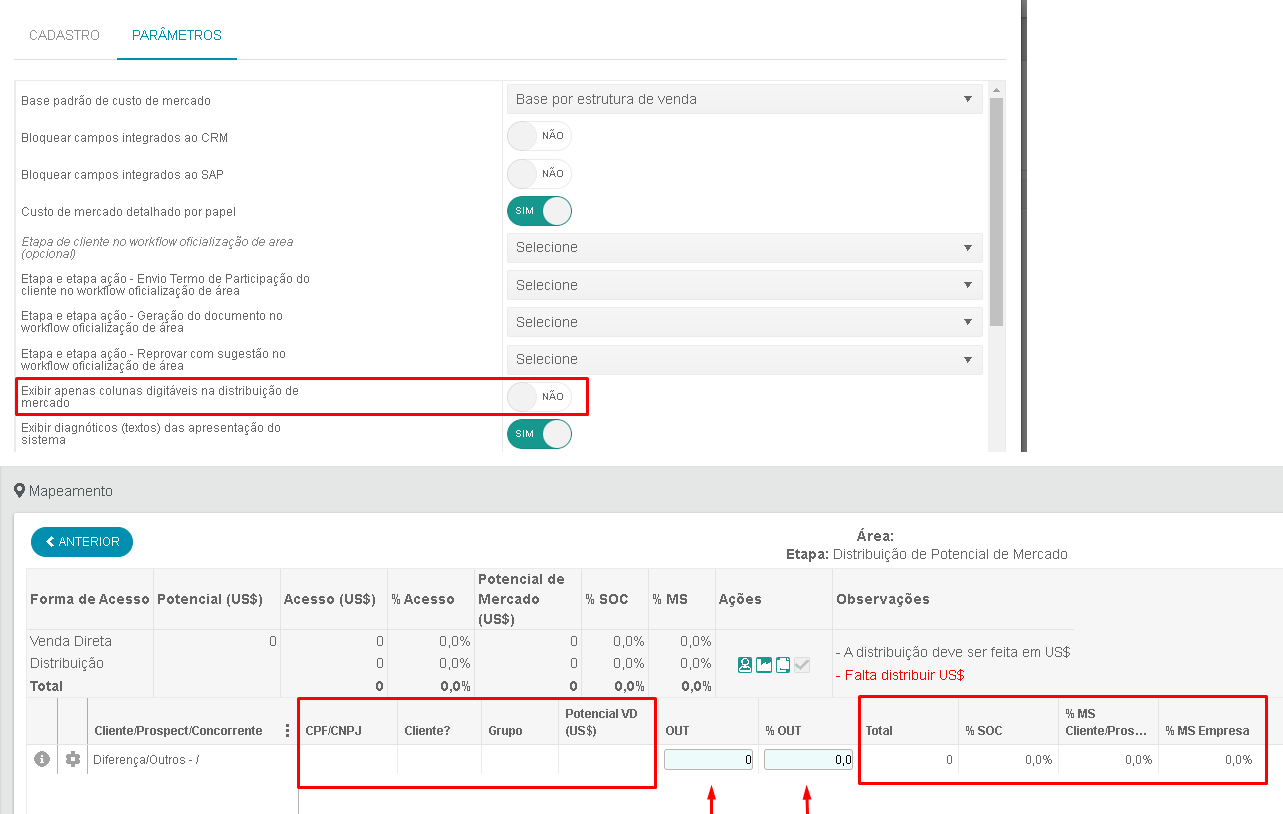Viewport: 1283px width, 814px height.
Task: Click the Distribuição row label
Action: pos(67,663)
